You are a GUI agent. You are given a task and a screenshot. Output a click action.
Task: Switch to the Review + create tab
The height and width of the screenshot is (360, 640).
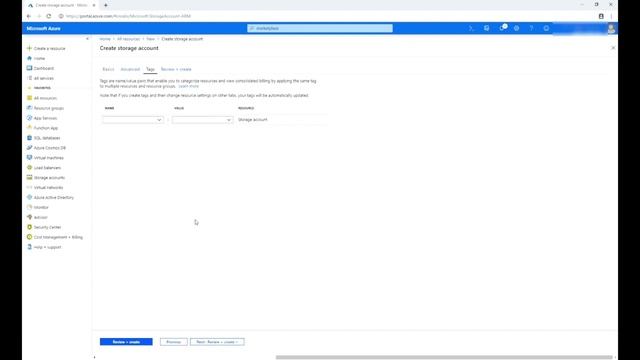(x=176, y=69)
